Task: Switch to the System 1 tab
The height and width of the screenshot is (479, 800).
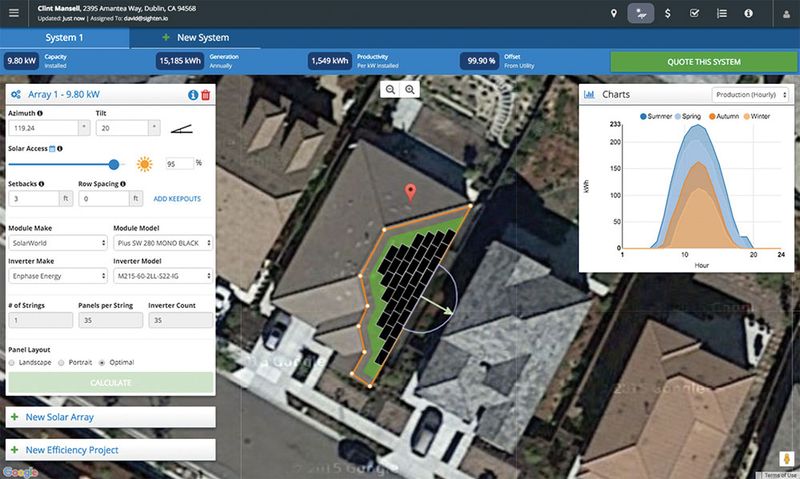Action: coord(64,37)
